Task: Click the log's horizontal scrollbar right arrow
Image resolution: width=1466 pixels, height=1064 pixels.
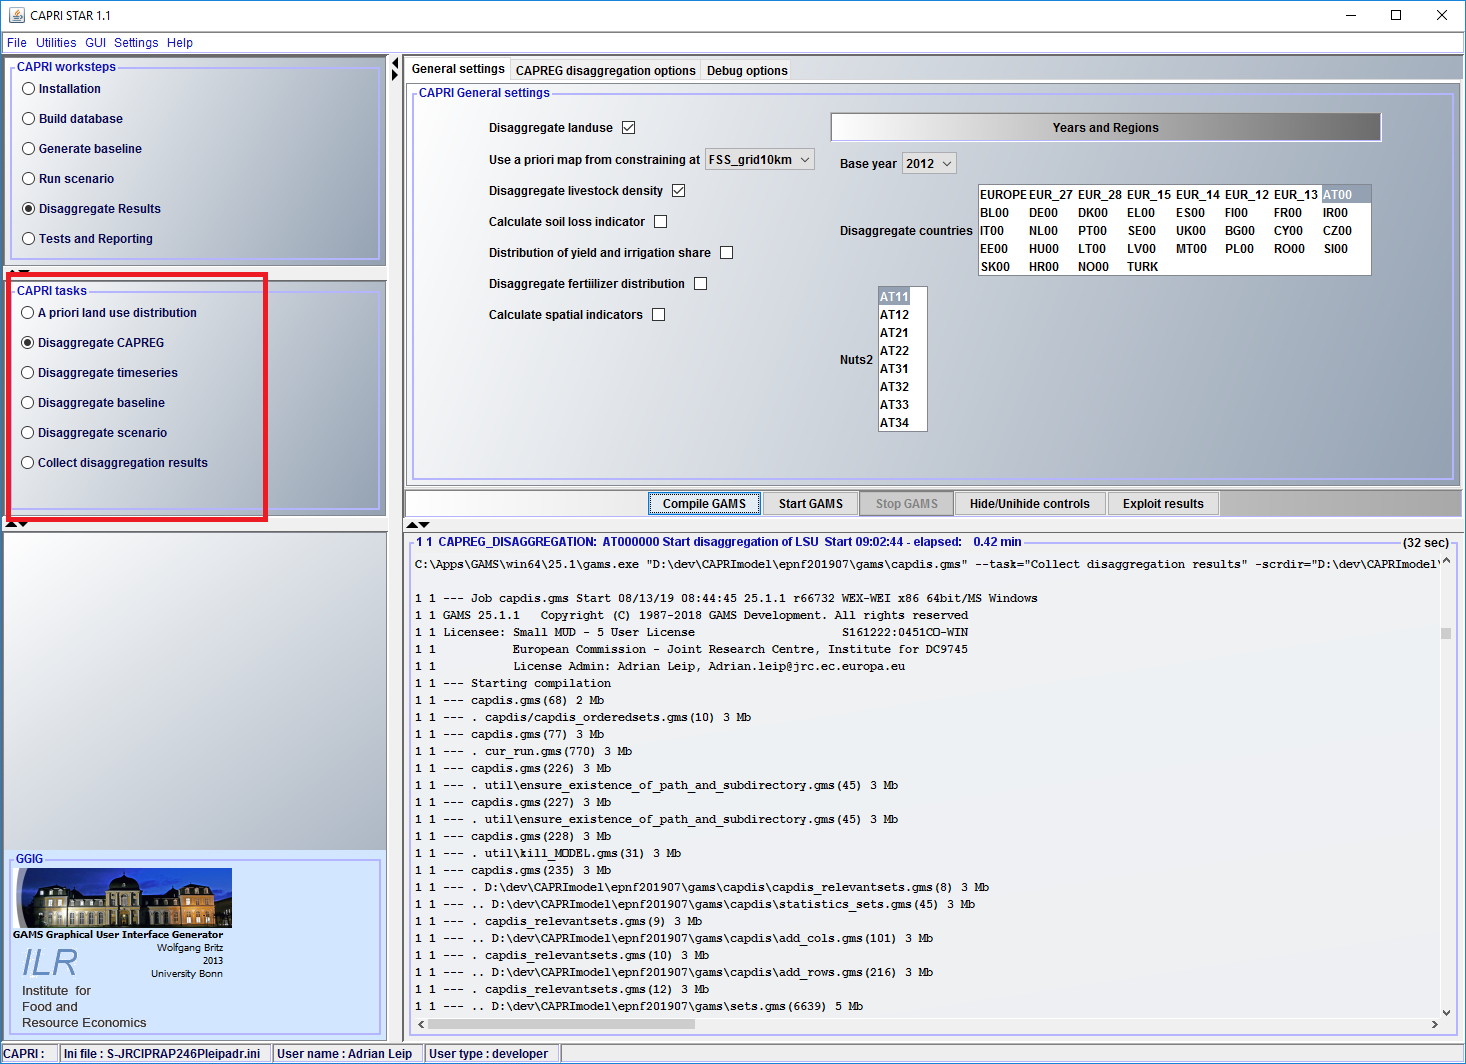Action: 1435,1024
